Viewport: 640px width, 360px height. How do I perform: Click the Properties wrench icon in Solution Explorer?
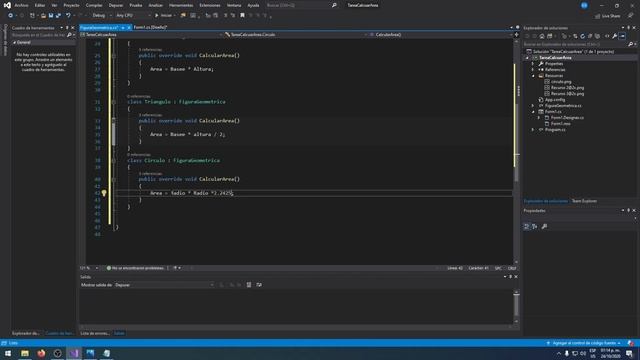[615, 36]
